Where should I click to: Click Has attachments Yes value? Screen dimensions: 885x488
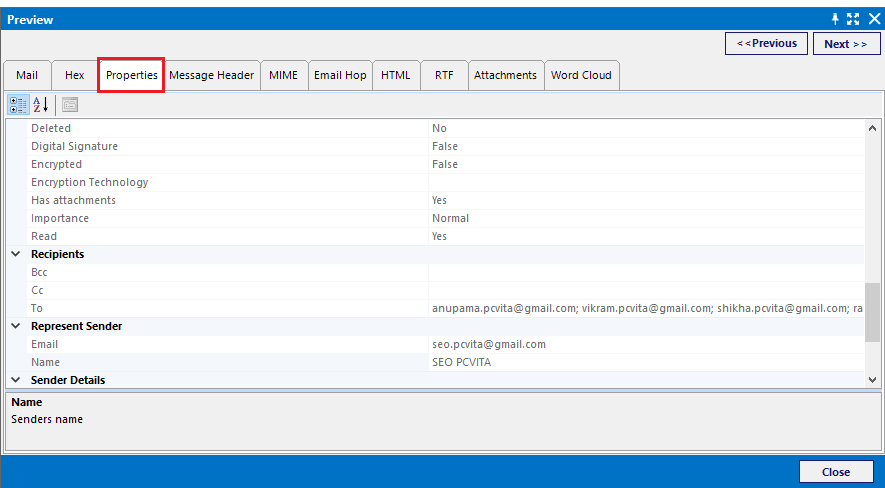coord(439,200)
